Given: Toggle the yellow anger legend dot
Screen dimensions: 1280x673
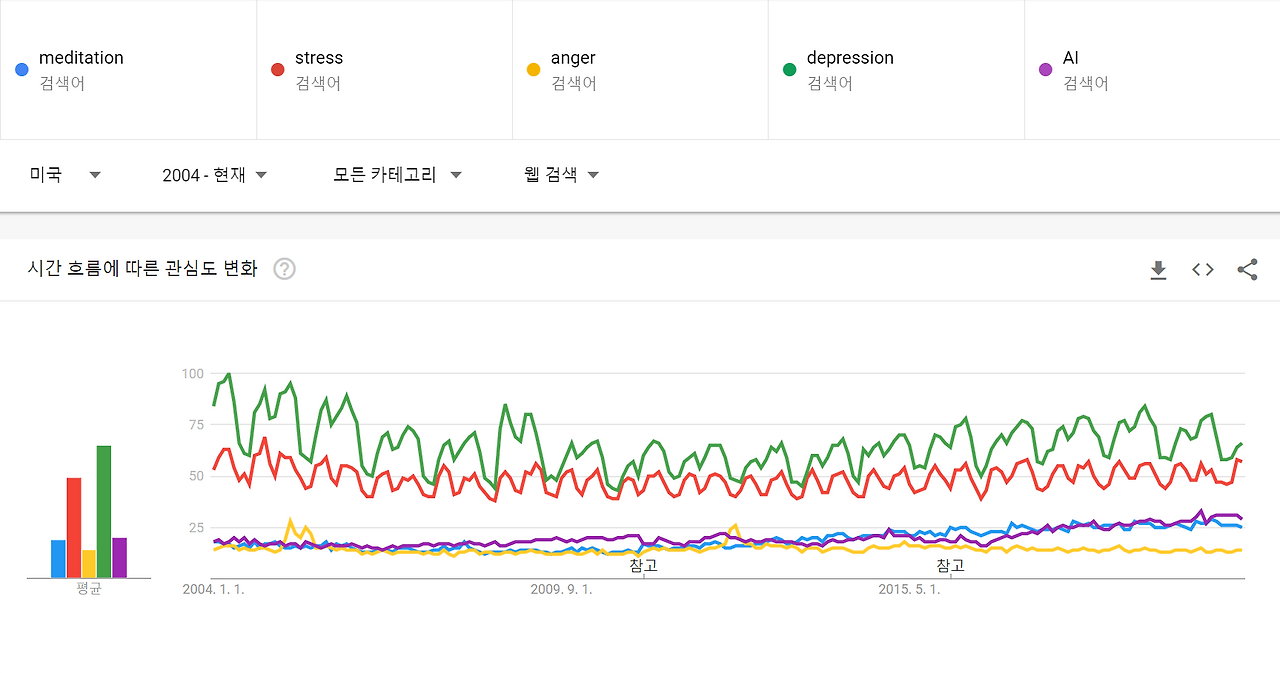Looking at the screenshot, I should (533, 69).
